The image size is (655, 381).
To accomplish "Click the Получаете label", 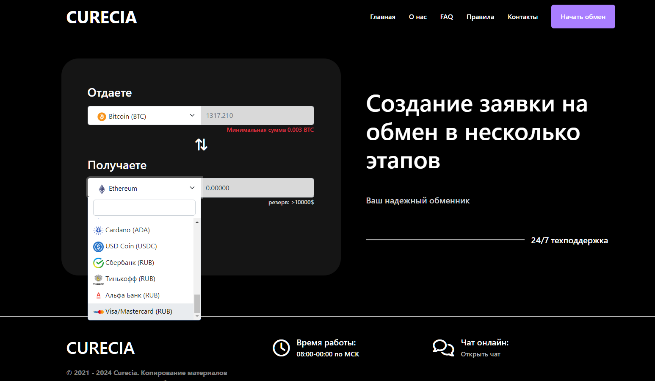I will 117,165.
